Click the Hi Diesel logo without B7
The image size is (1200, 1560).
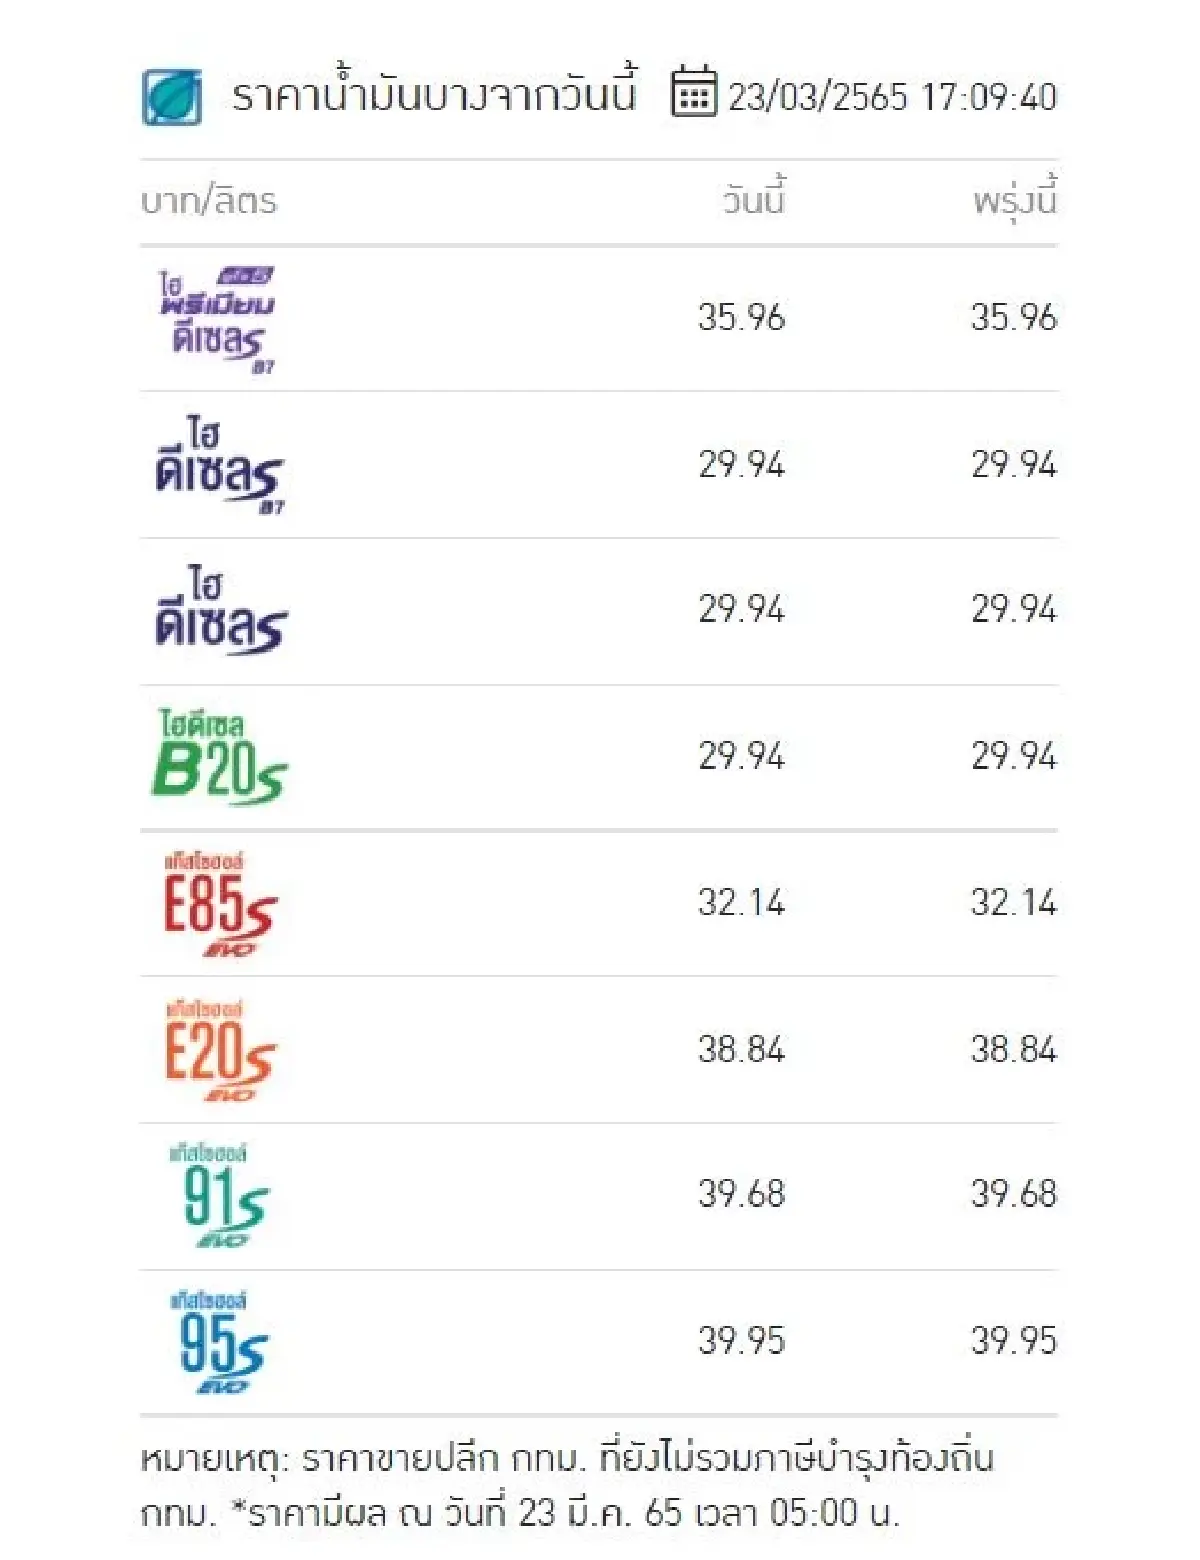click(220, 611)
